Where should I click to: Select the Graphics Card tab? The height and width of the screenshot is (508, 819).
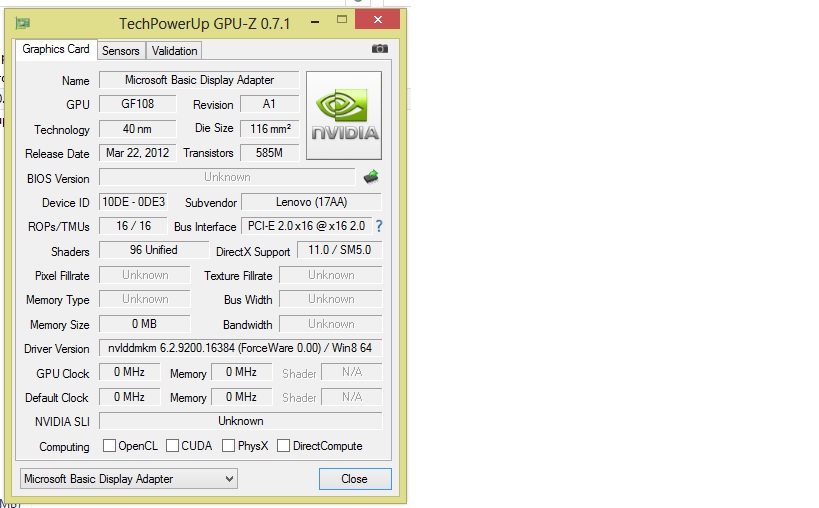[56, 49]
